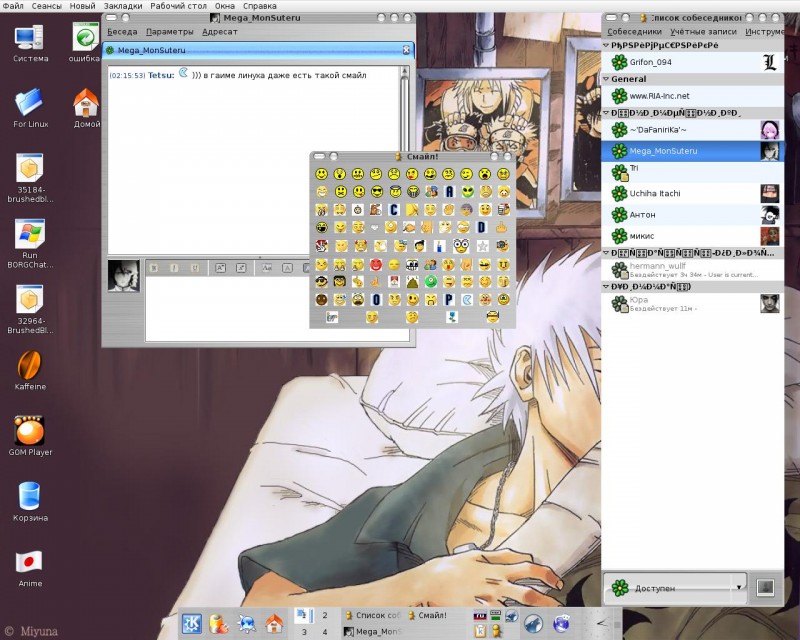The width and height of the screenshot is (800, 640).
Task: Choose the letter O smiley
Action: tap(376, 300)
